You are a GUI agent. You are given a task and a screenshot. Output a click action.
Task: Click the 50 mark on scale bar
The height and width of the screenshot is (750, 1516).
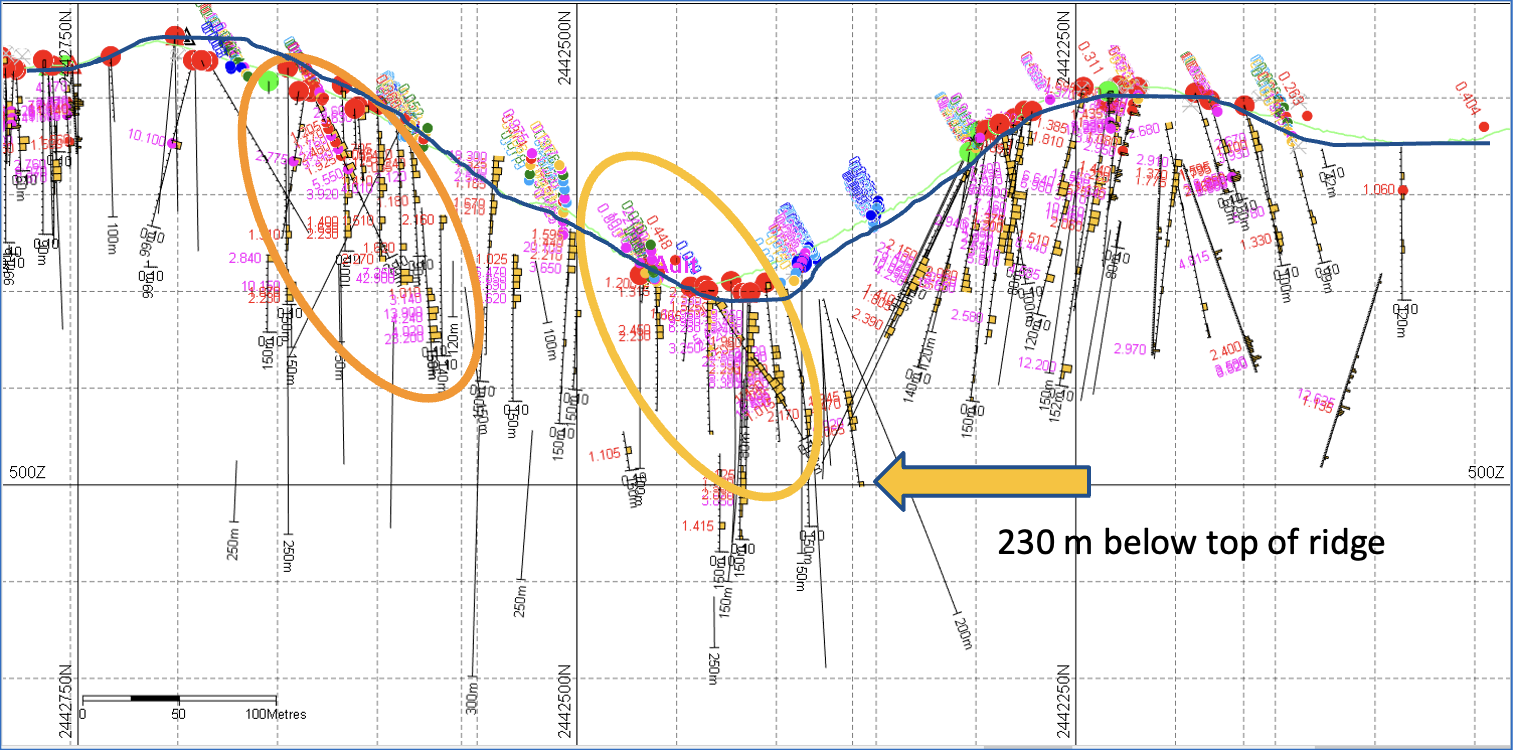point(178,714)
